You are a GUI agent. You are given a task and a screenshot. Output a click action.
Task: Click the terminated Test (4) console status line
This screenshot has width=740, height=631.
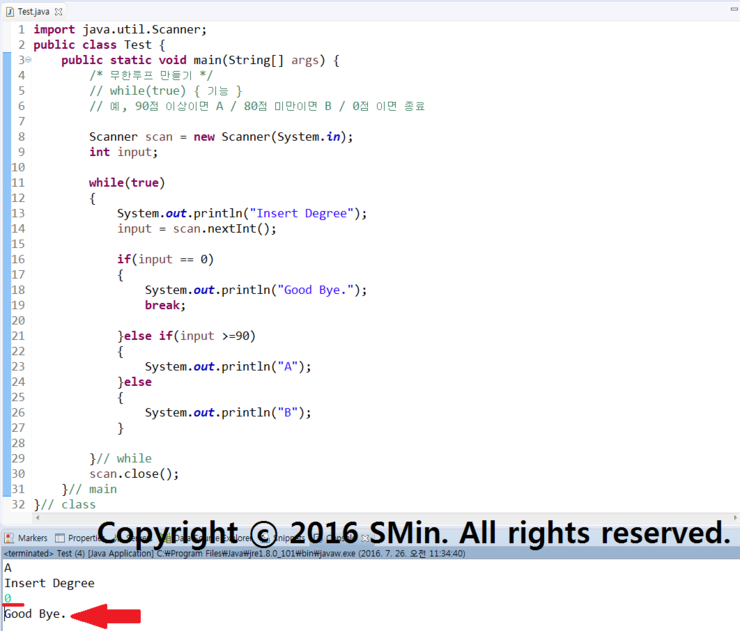(234, 554)
